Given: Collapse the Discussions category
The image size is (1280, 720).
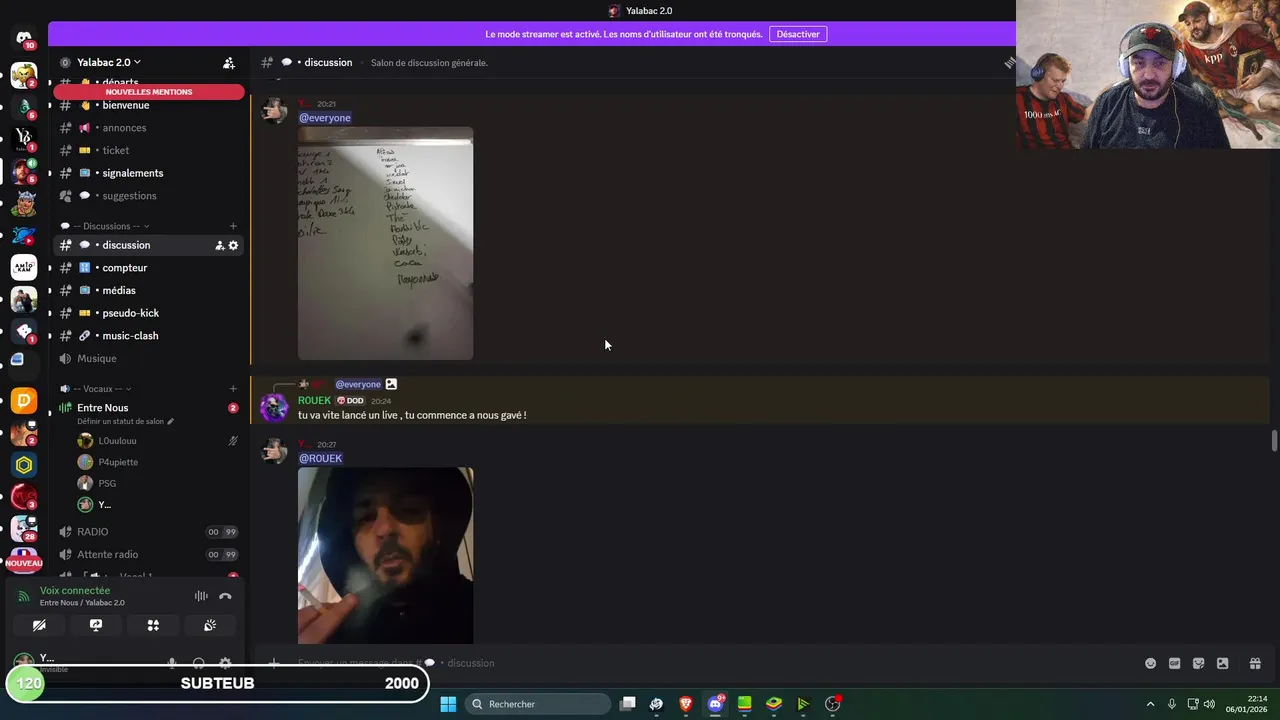Looking at the screenshot, I should tap(106, 226).
